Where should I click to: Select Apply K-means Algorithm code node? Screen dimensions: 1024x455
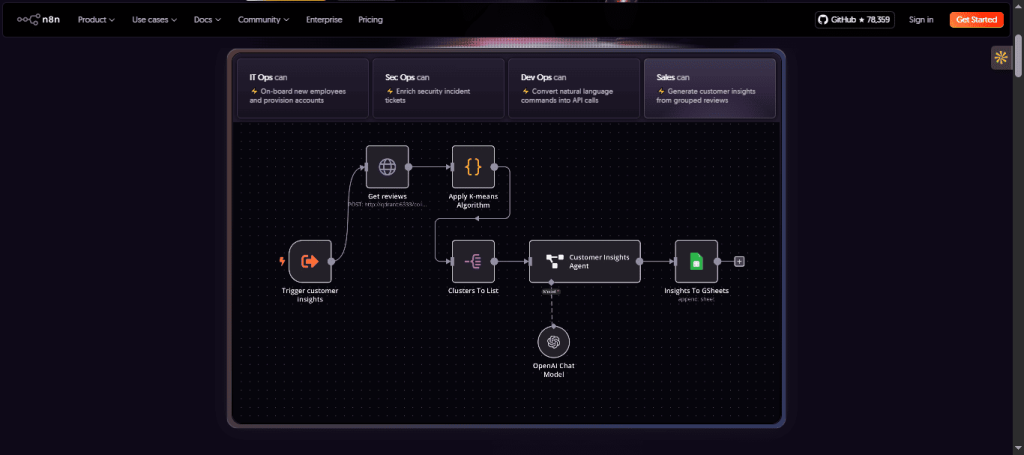pos(473,166)
